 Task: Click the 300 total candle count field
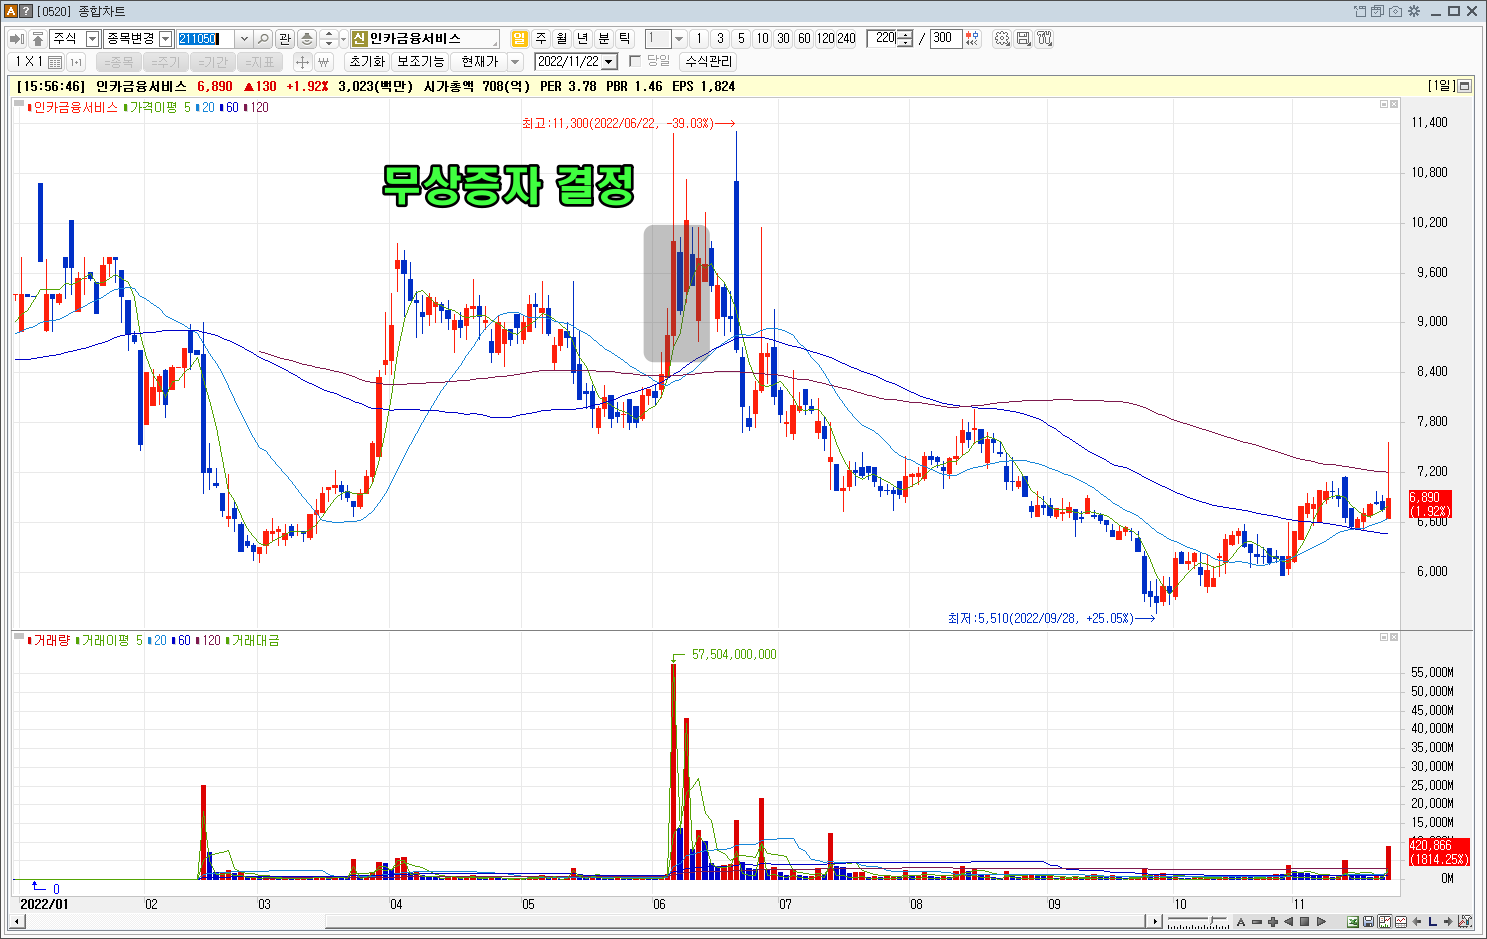945,38
